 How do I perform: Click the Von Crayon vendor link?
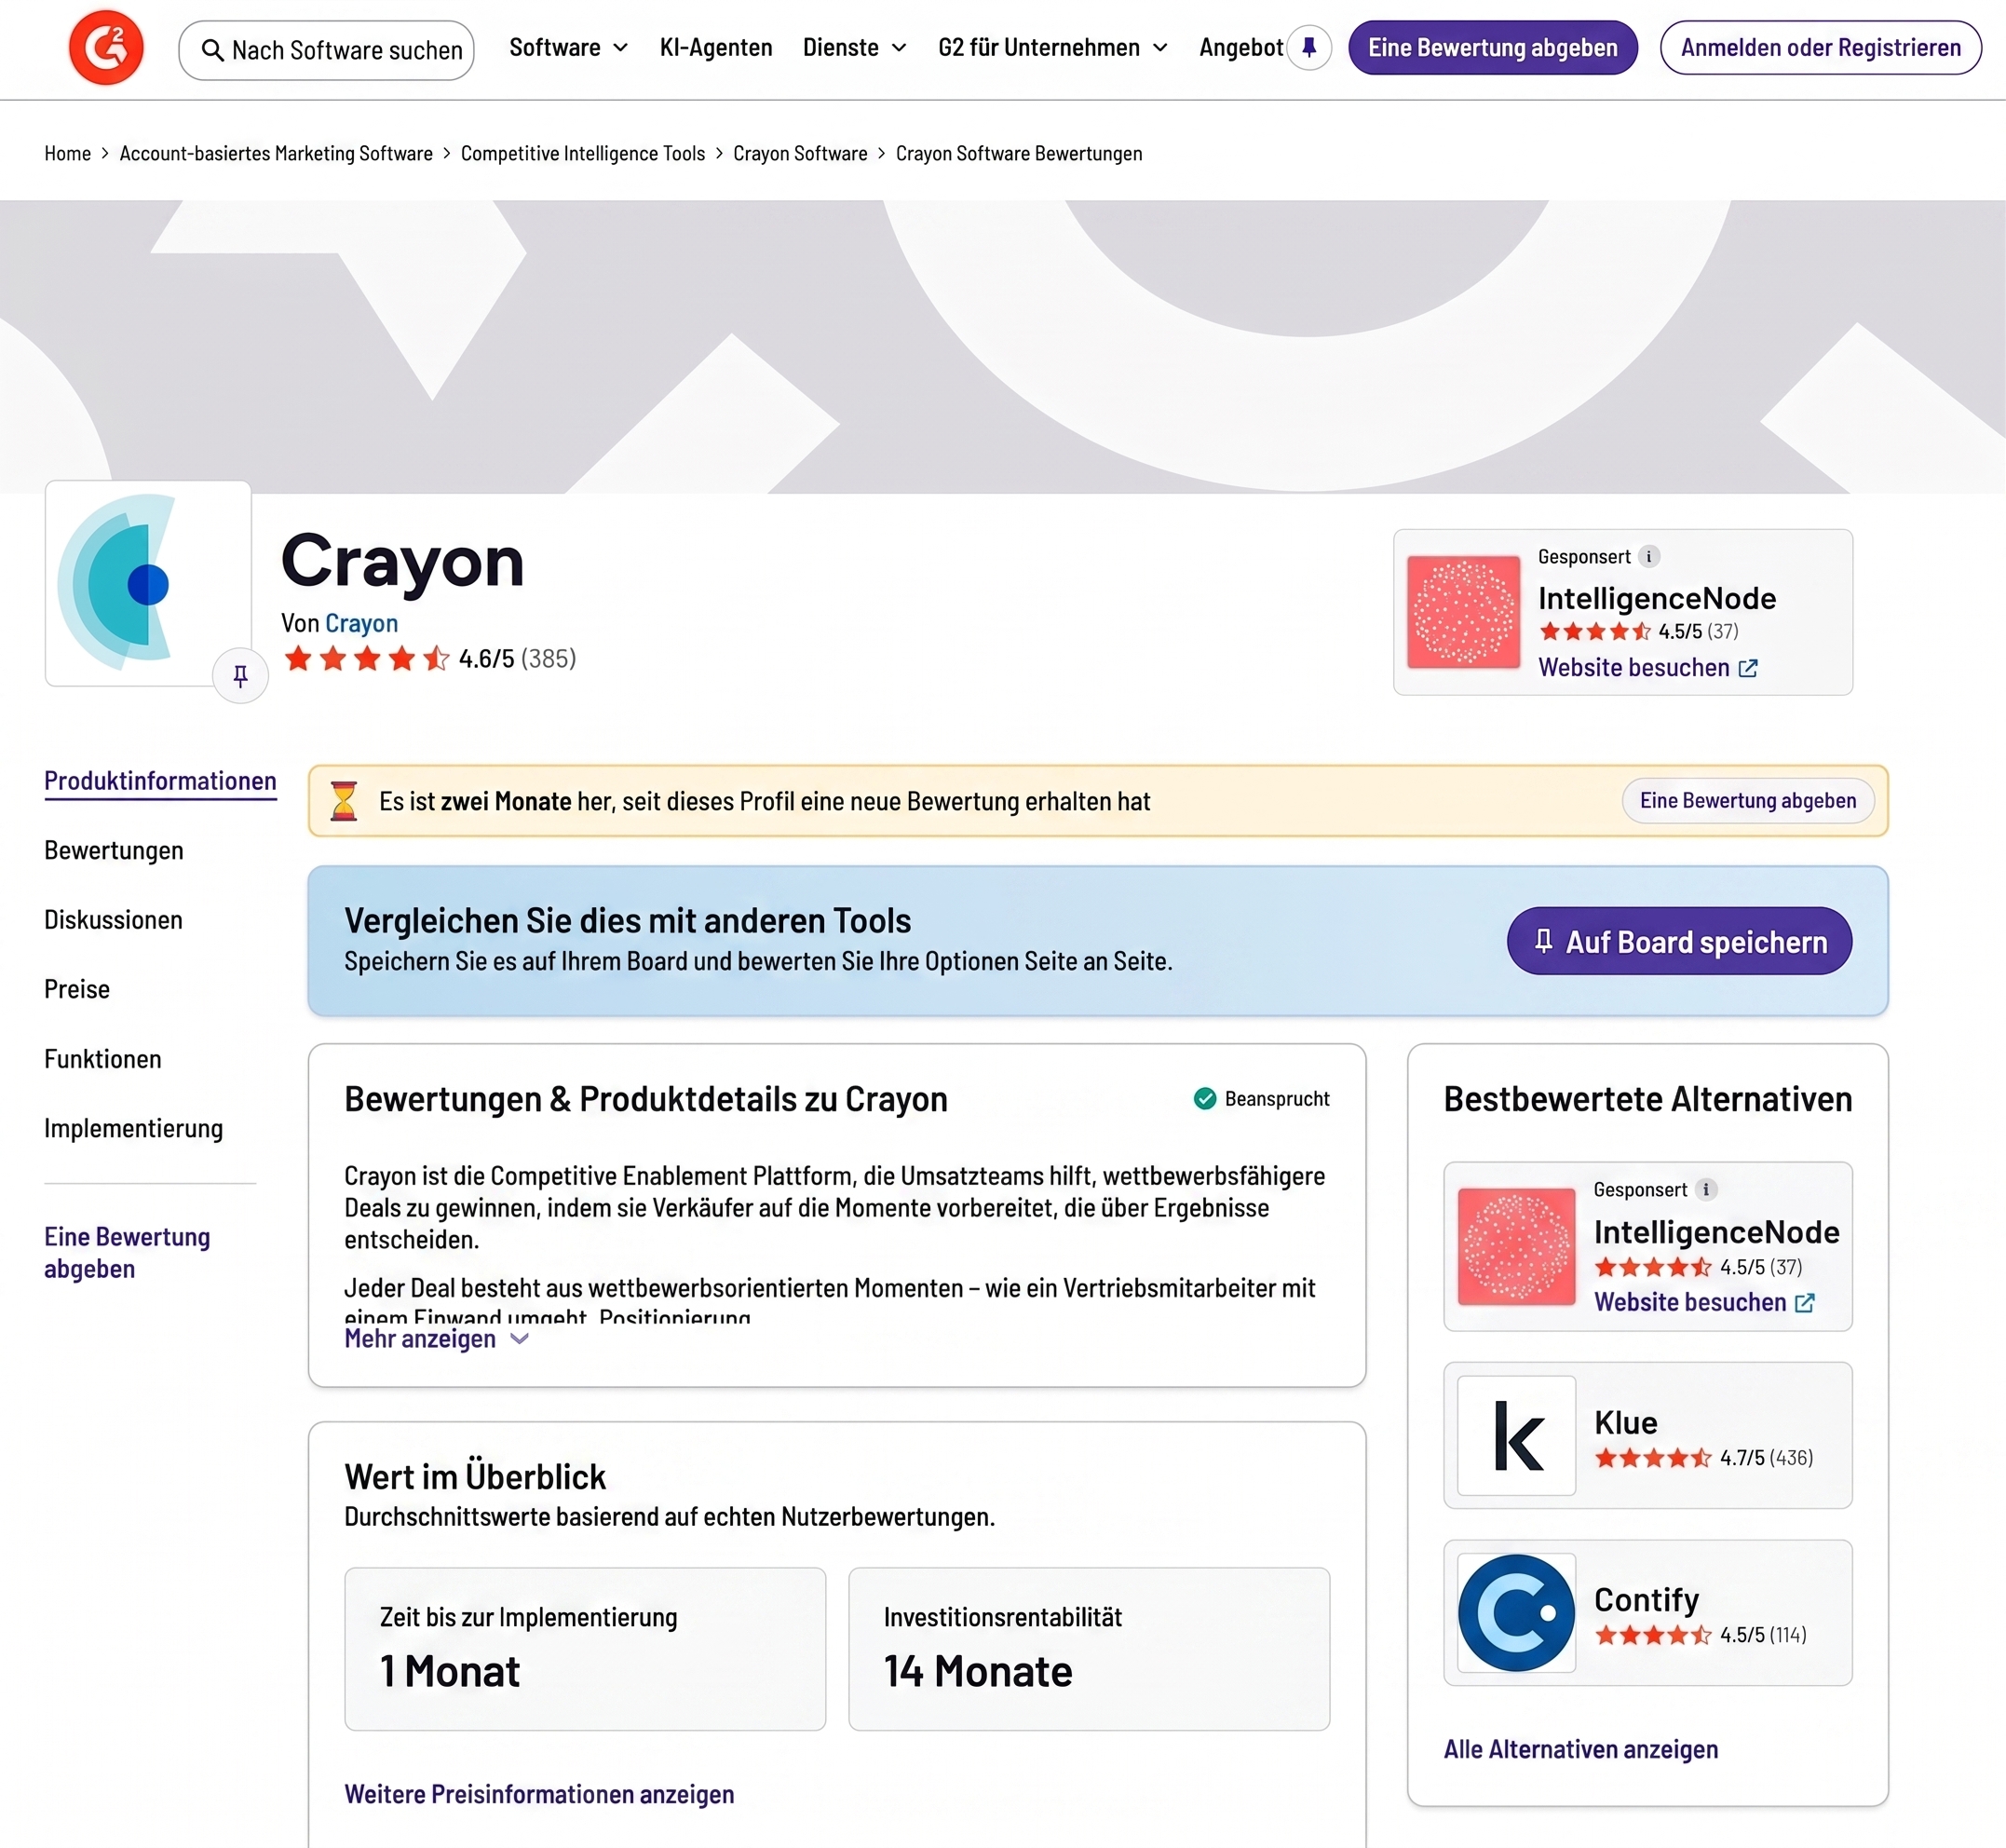click(361, 623)
